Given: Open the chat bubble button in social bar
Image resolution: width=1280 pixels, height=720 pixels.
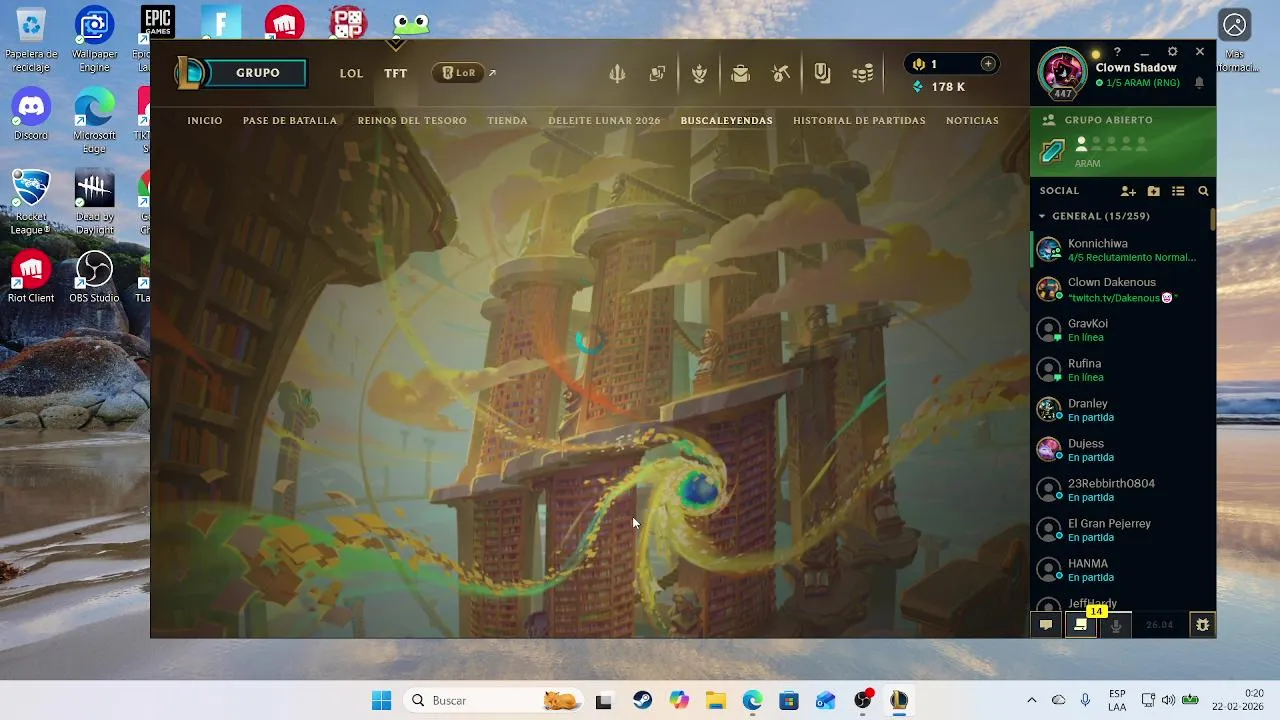Looking at the screenshot, I should [1046, 625].
